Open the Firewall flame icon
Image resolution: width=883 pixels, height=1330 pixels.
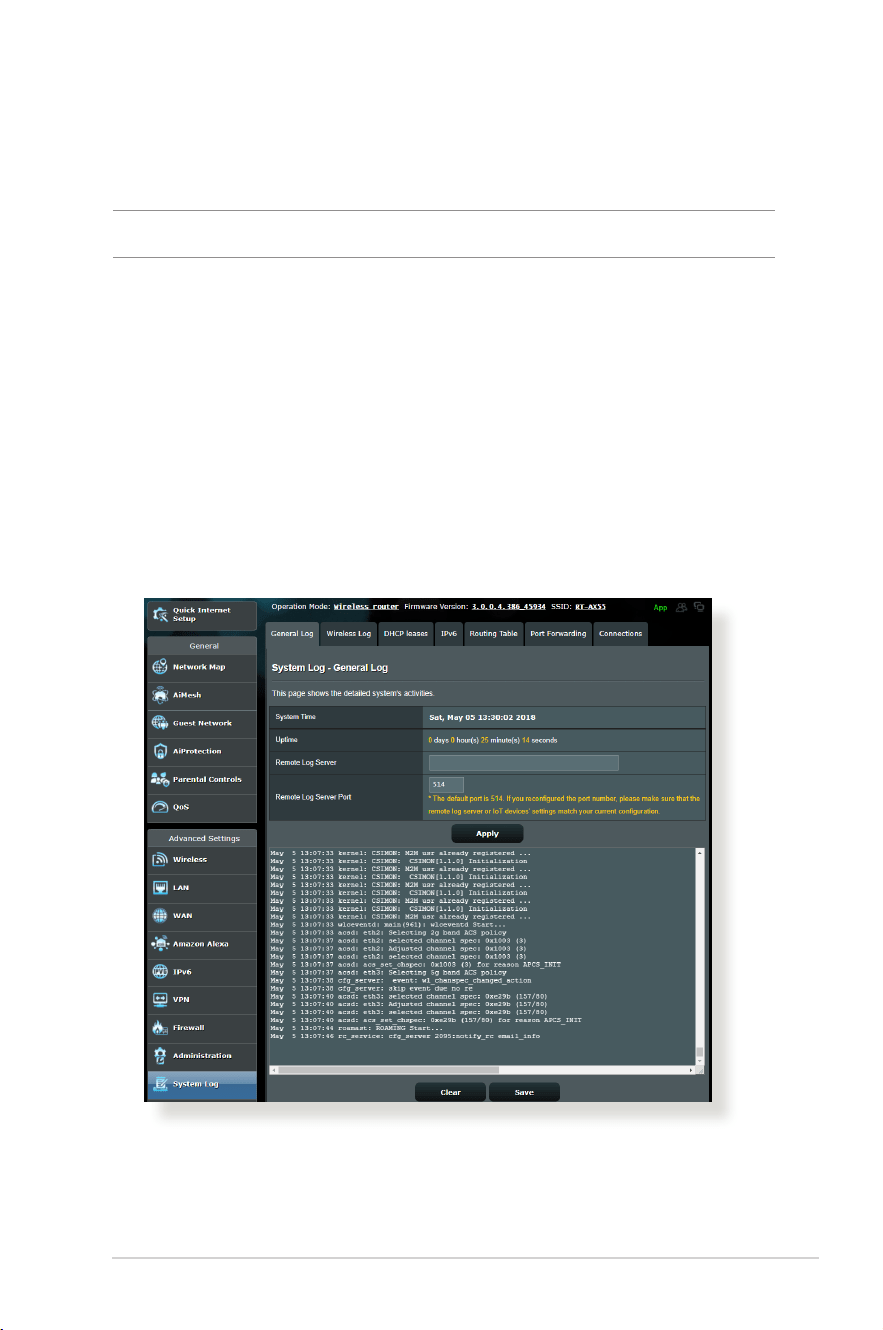pos(160,1027)
